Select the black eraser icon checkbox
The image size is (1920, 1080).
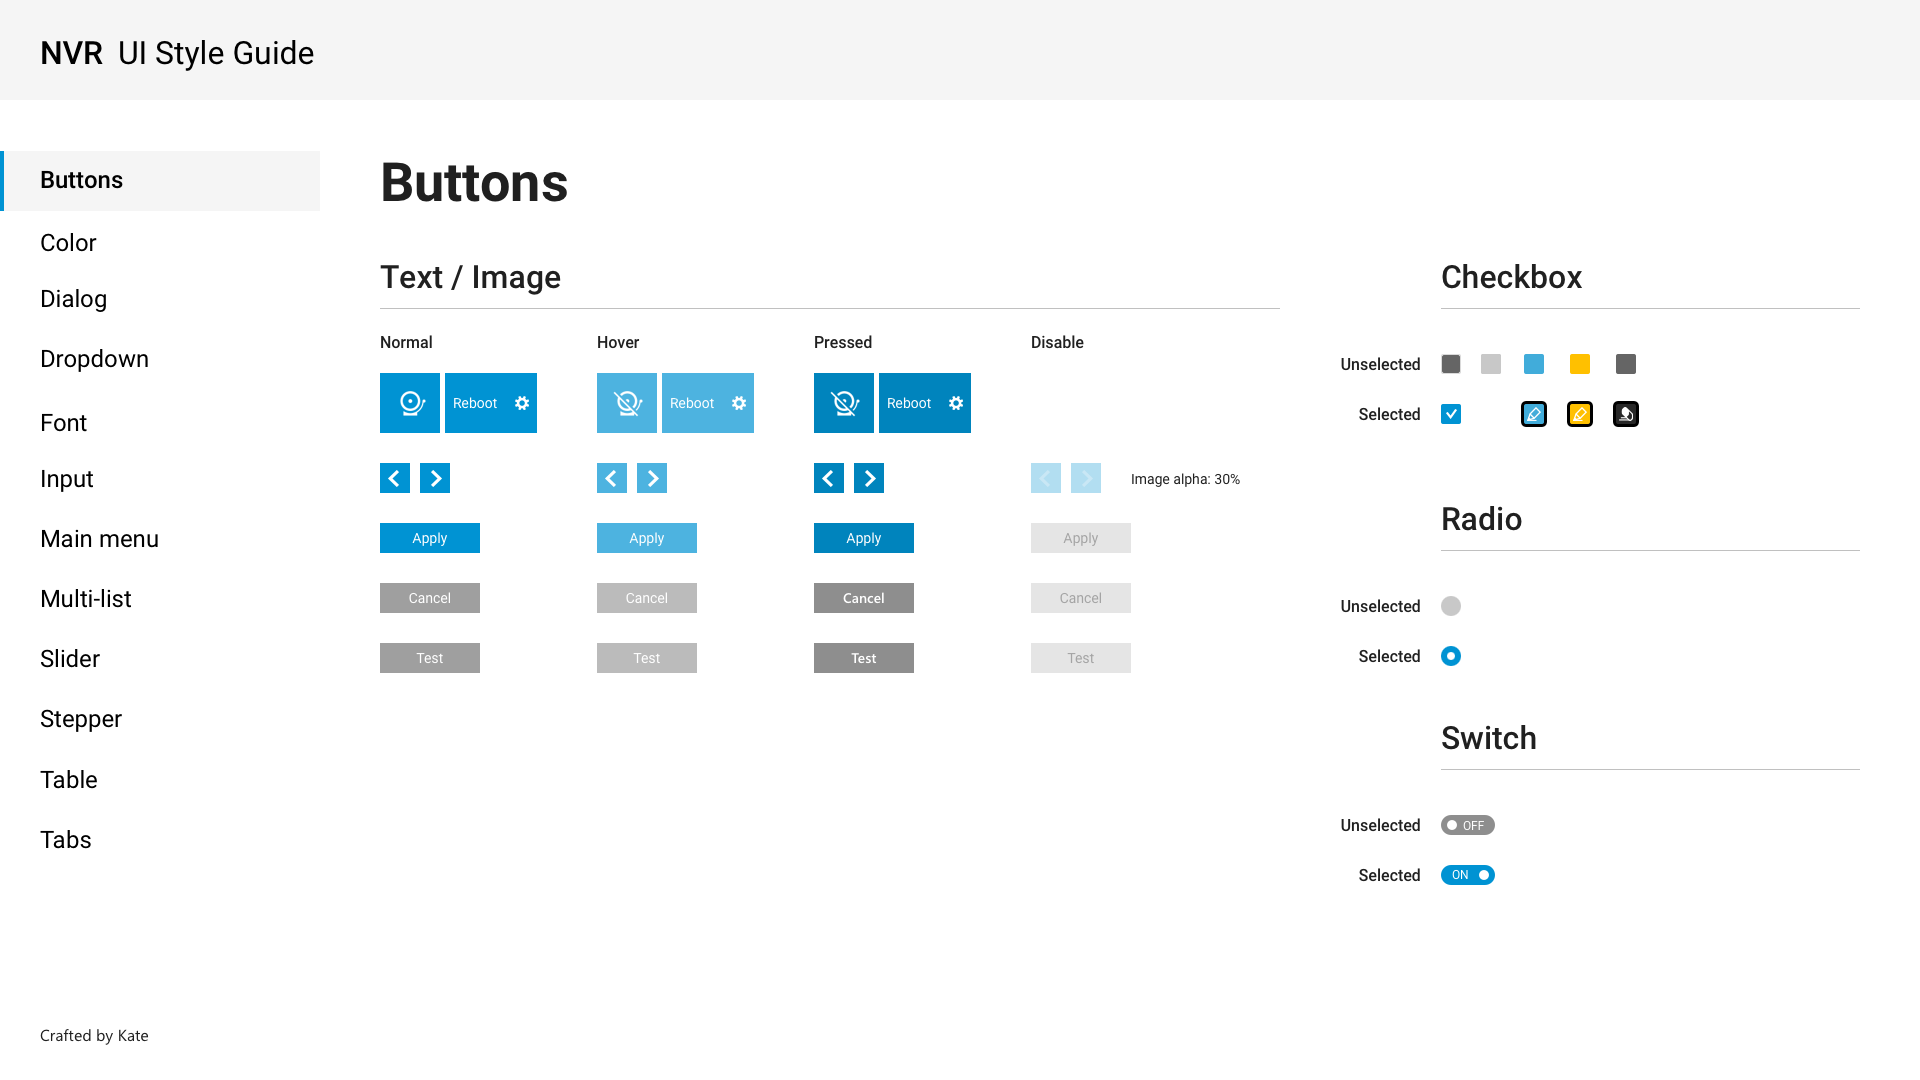click(1626, 414)
